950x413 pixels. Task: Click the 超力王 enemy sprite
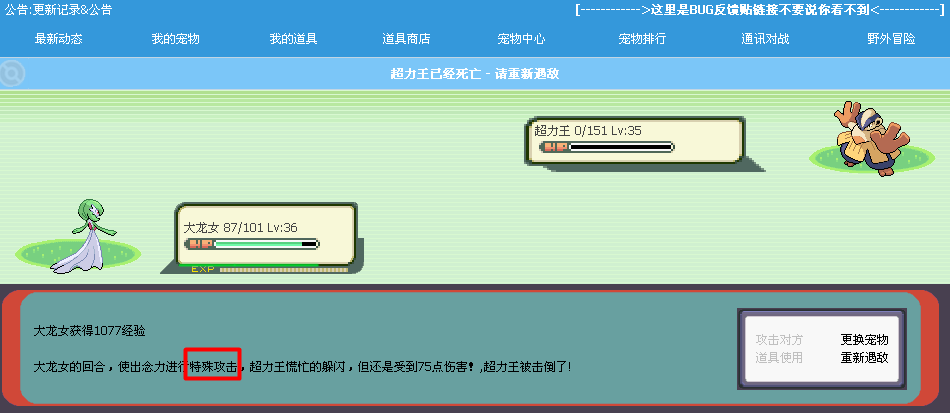point(871,139)
